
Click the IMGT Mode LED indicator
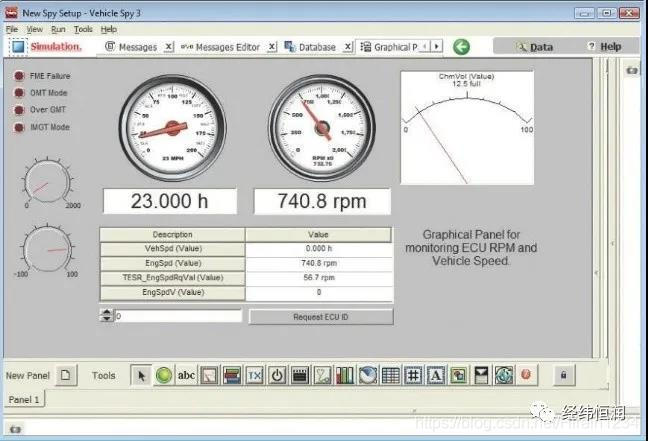click(x=19, y=127)
